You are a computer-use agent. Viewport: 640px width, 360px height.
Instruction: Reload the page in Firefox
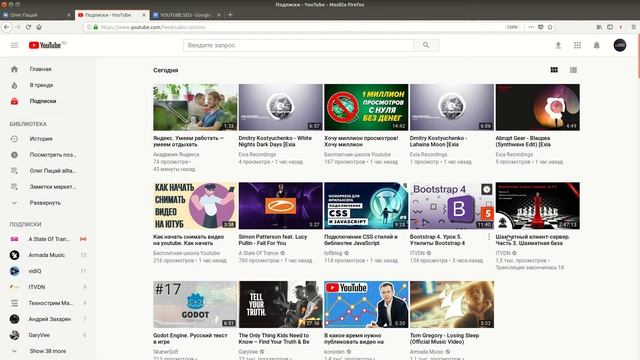point(28,27)
